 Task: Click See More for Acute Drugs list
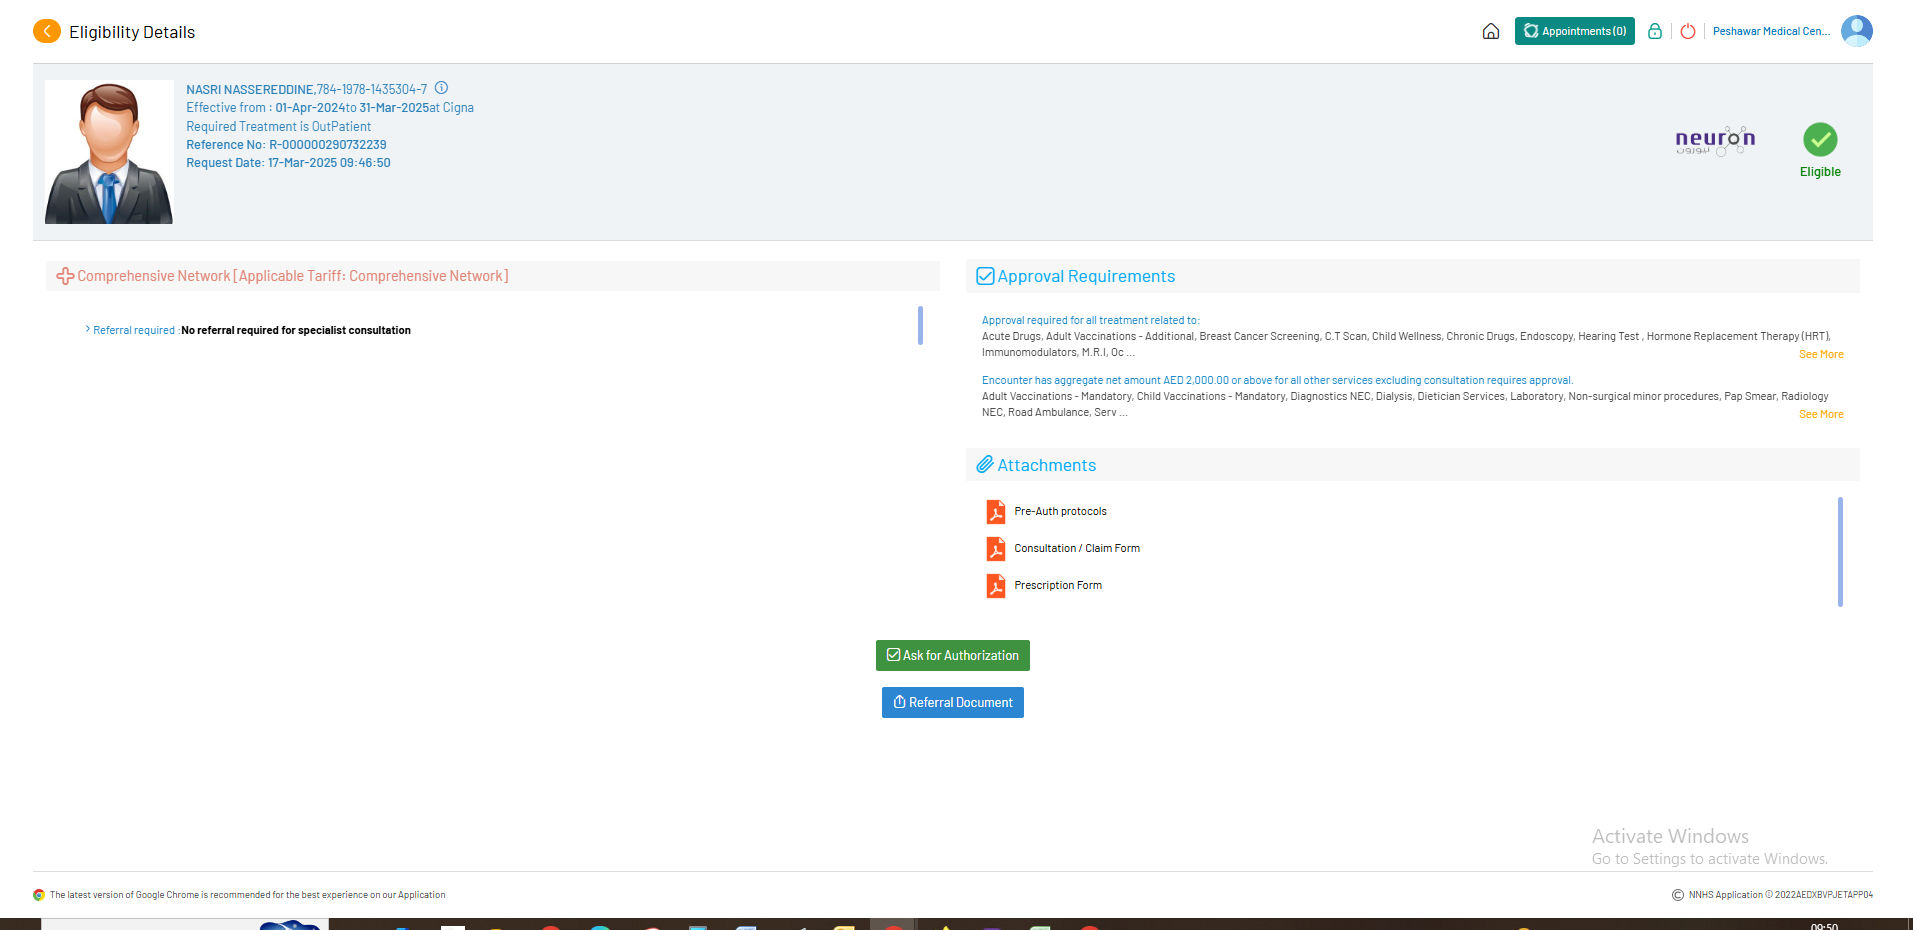click(1821, 354)
